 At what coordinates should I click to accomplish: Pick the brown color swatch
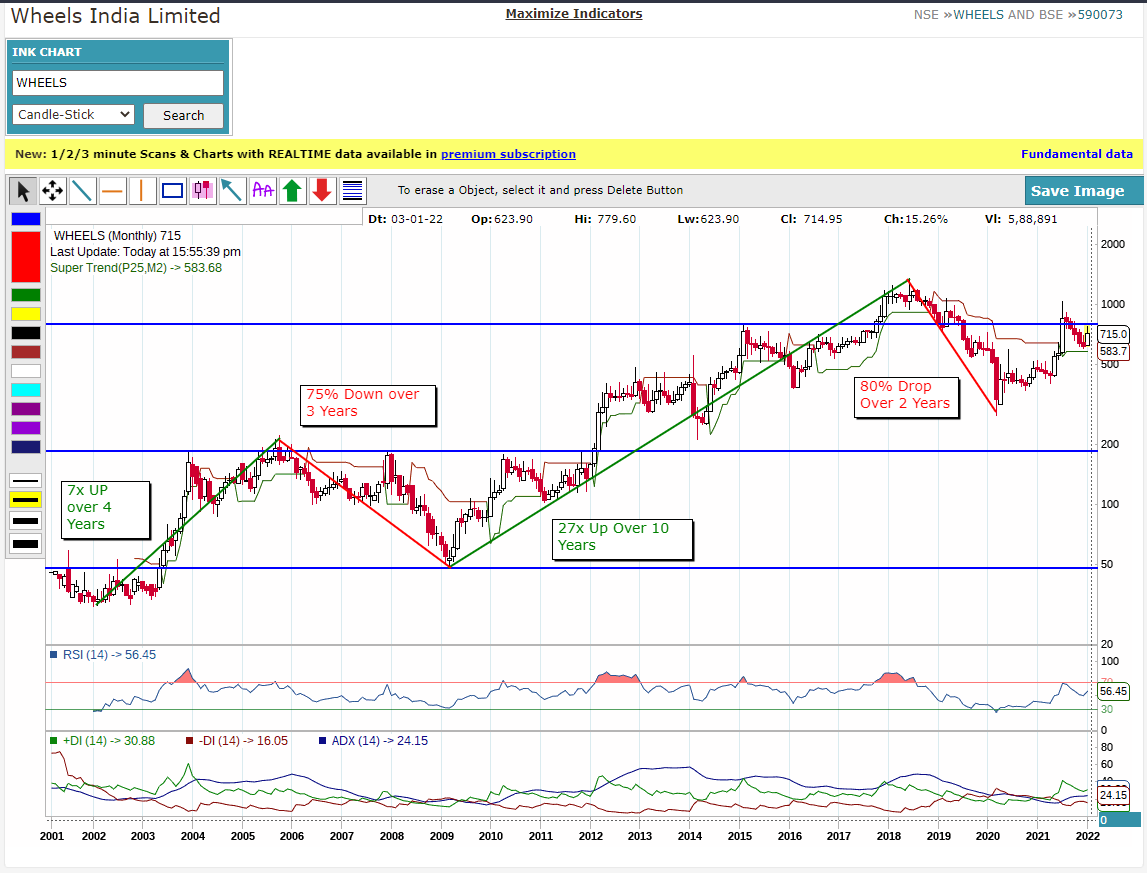tap(26, 352)
